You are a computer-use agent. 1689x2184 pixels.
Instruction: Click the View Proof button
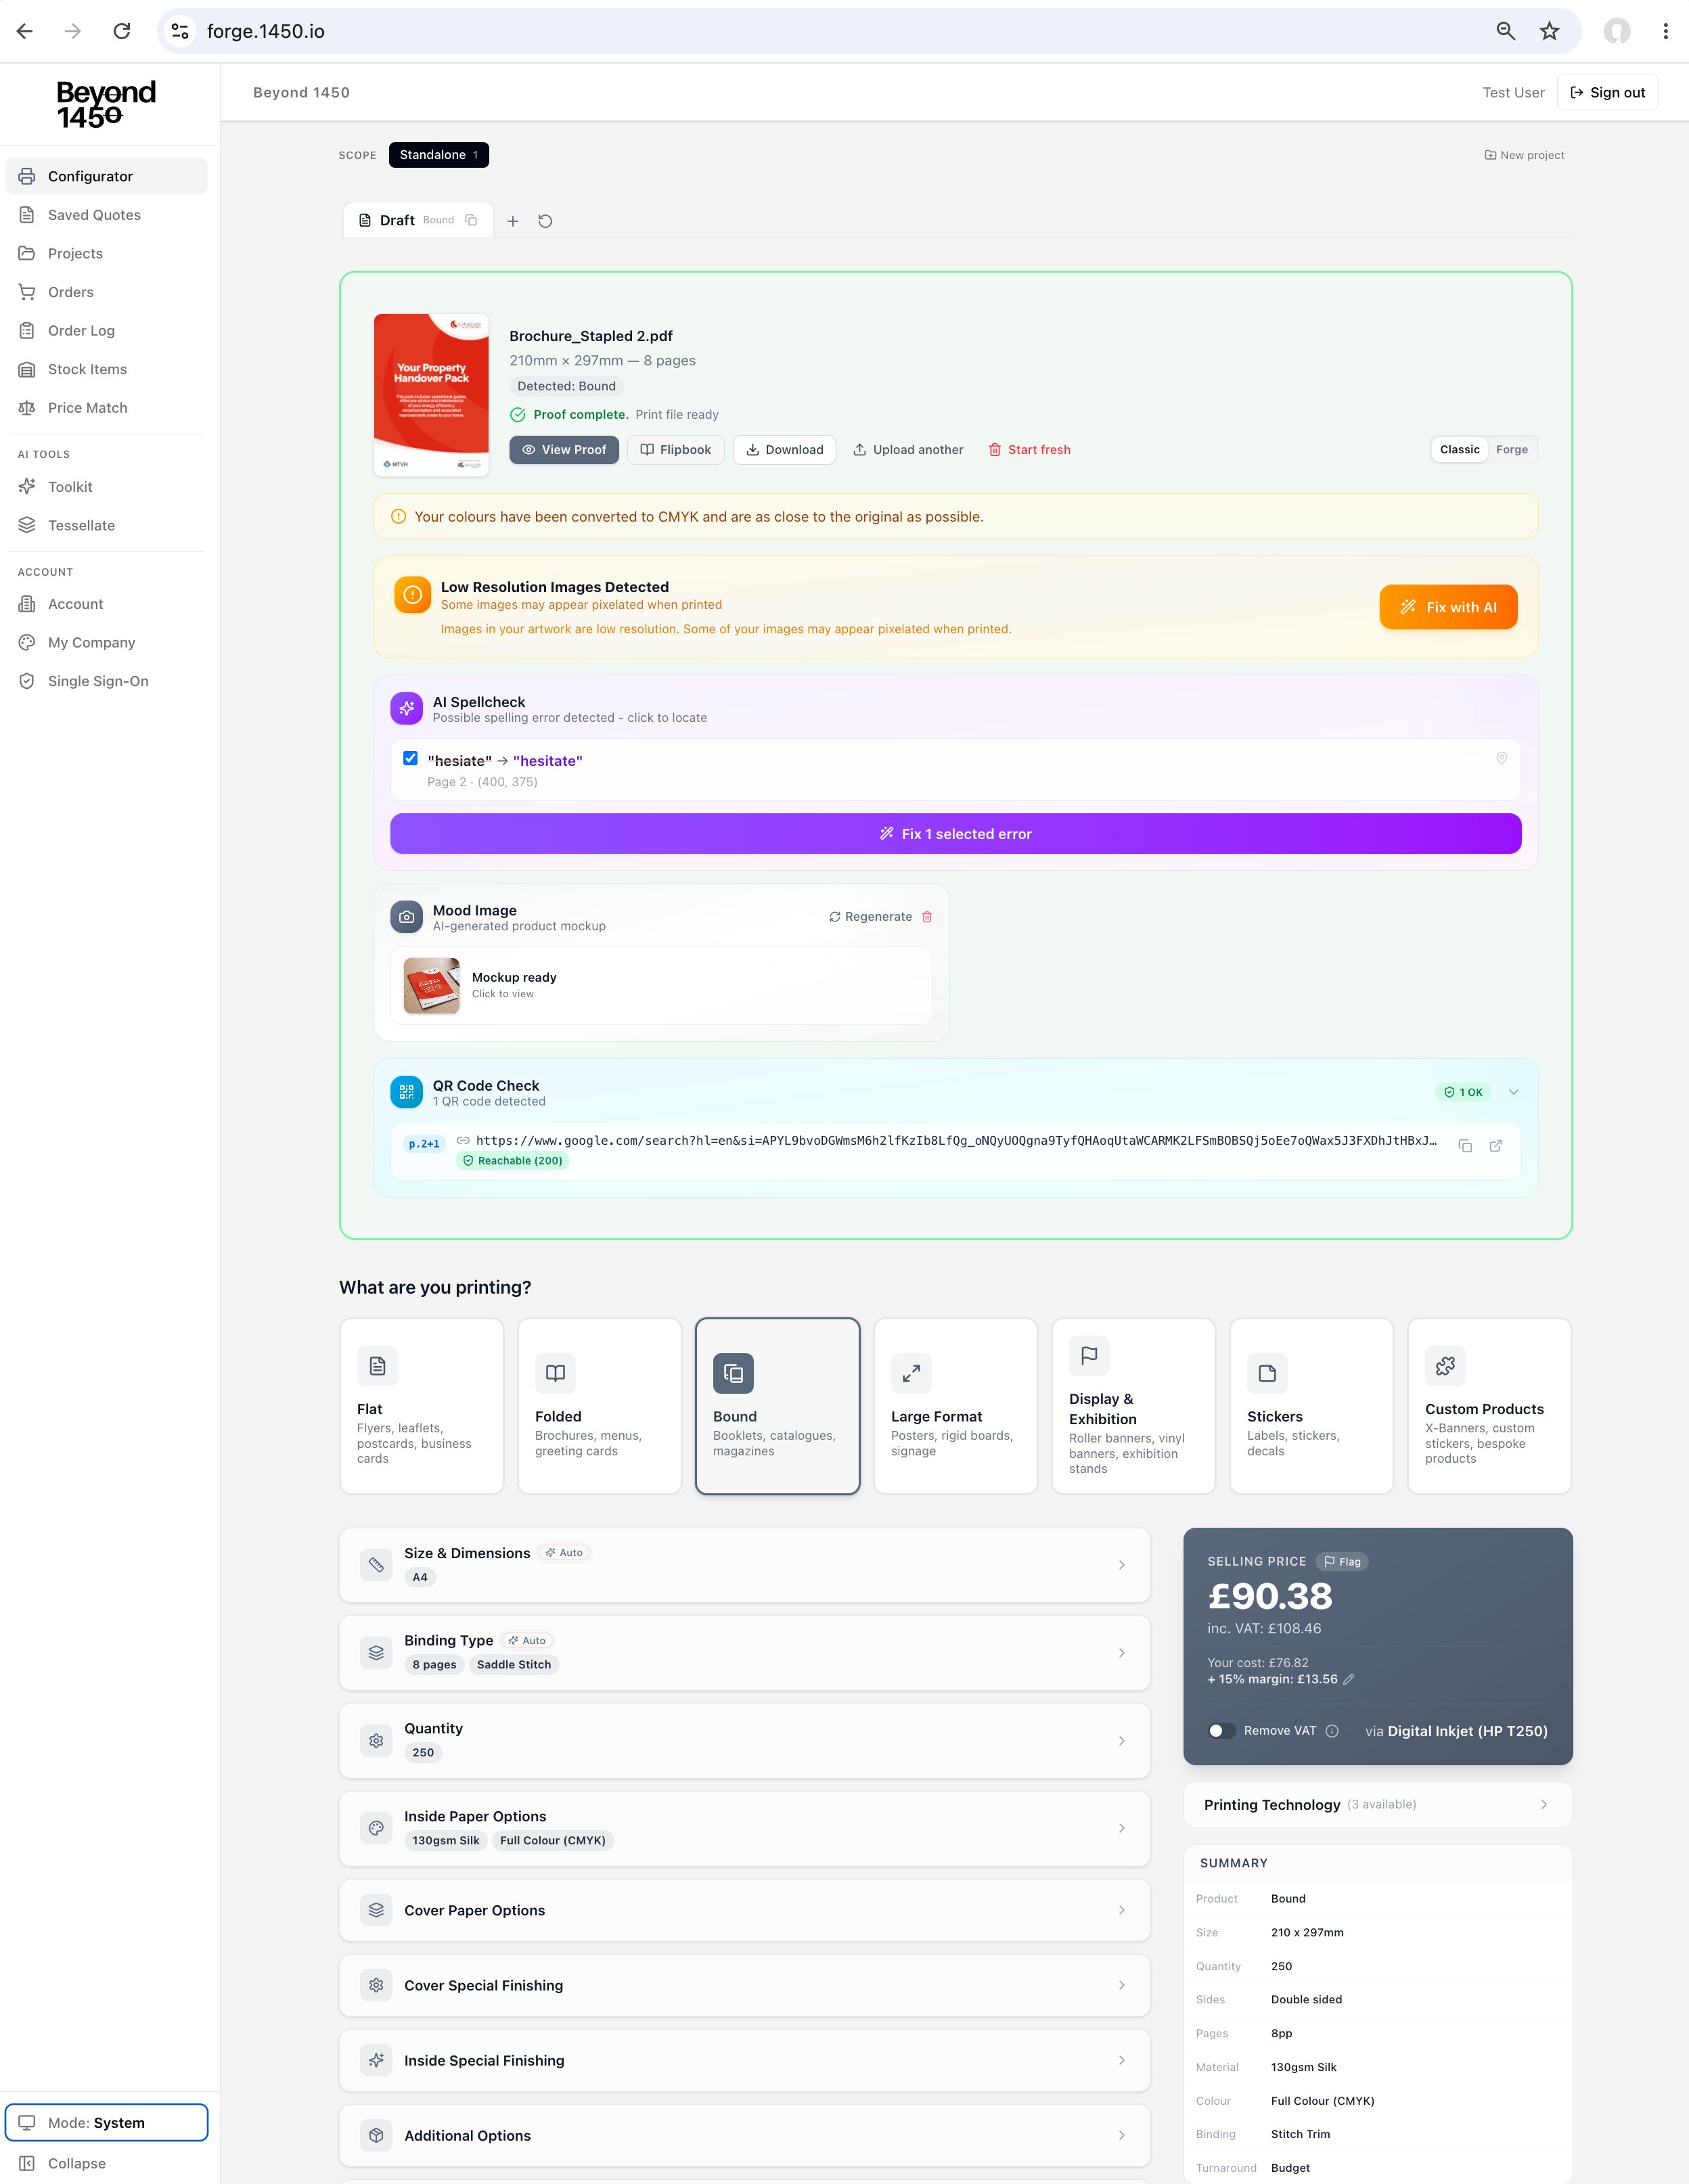tap(564, 450)
